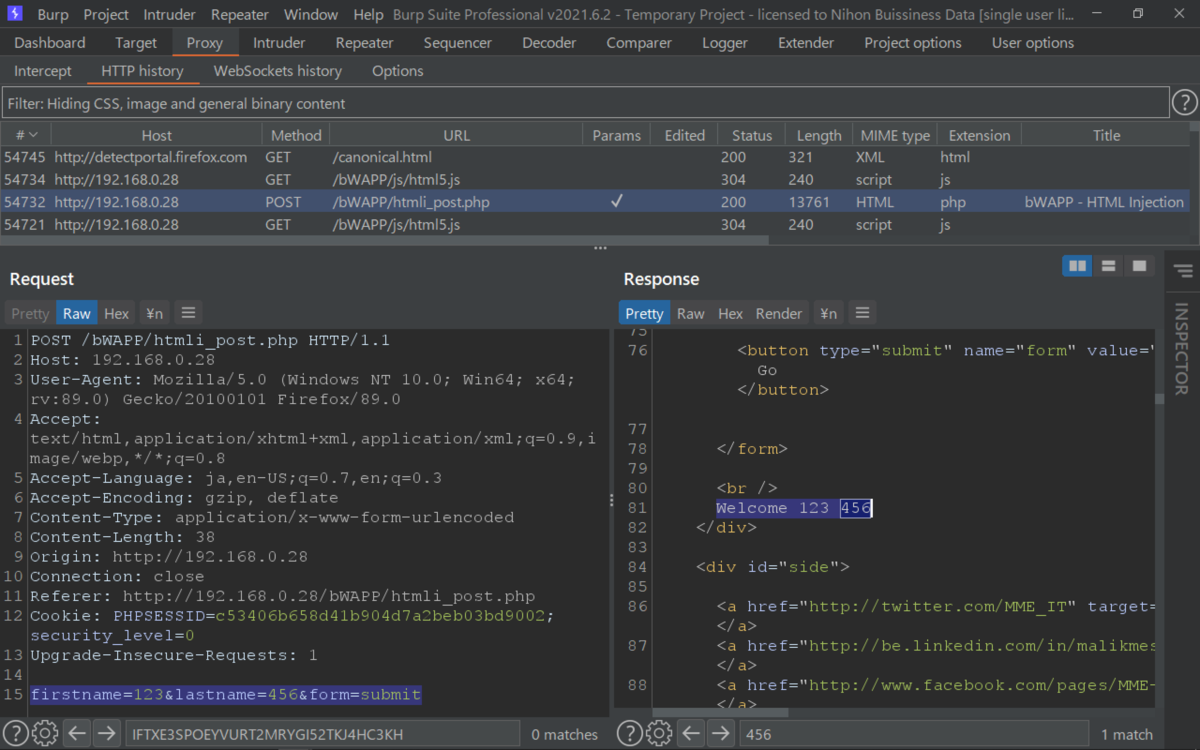The width and height of the screenshot is (1200, 750).
Task: Go to next match in request search
Action: [106, 734]
